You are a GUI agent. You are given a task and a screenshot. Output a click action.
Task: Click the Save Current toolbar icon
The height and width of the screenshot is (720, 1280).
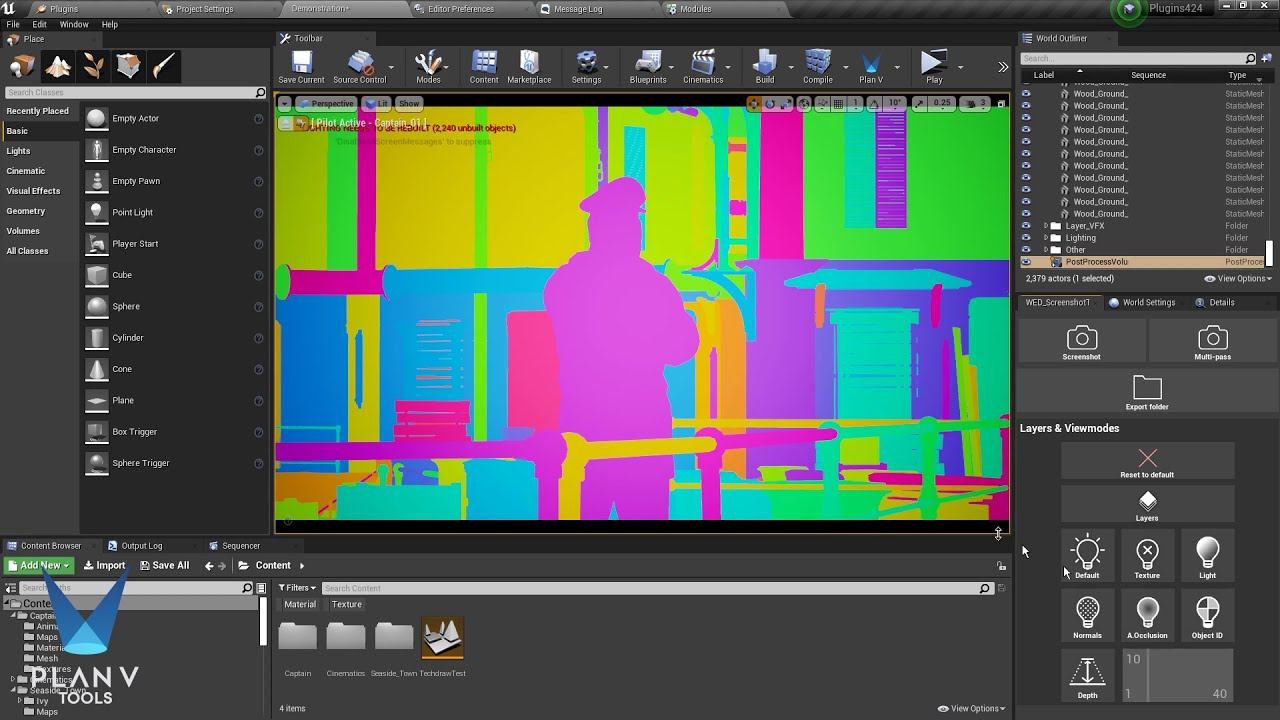[301, 66]
